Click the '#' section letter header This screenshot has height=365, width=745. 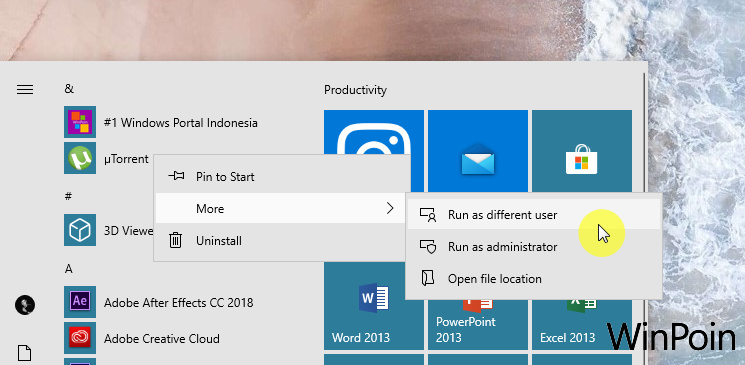[x=68, y=196]
